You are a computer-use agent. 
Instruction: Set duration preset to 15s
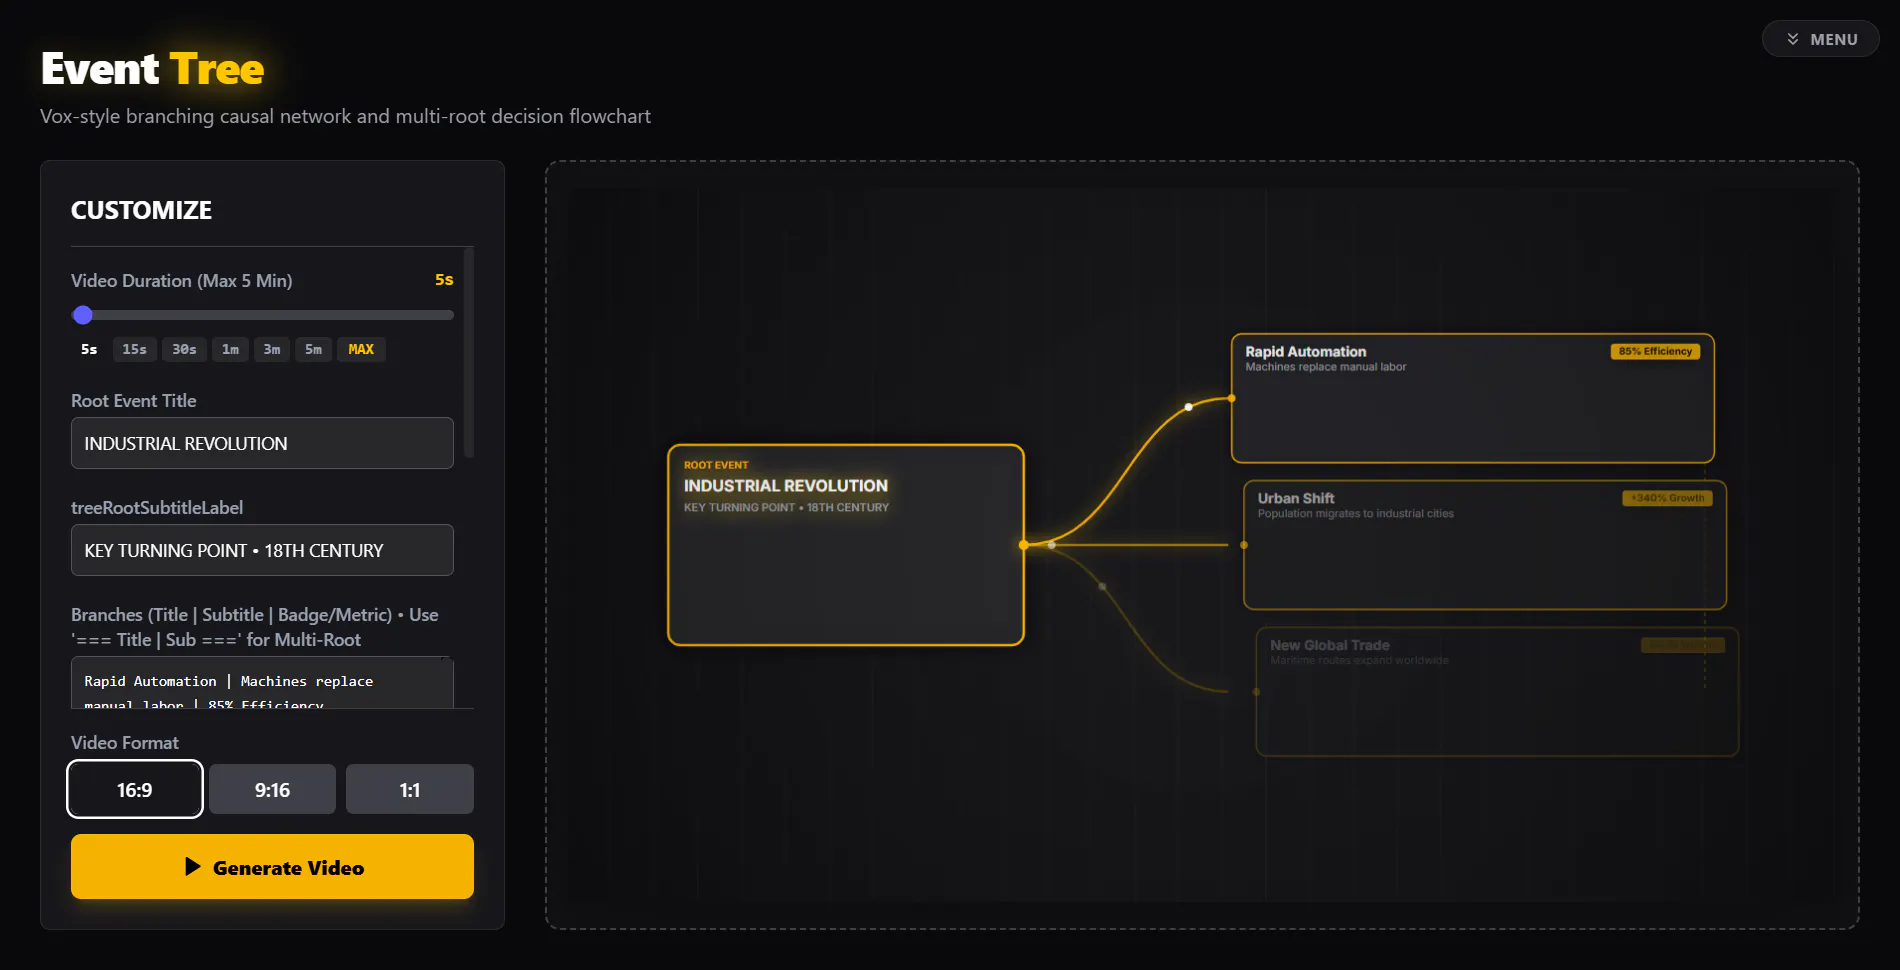134,349
